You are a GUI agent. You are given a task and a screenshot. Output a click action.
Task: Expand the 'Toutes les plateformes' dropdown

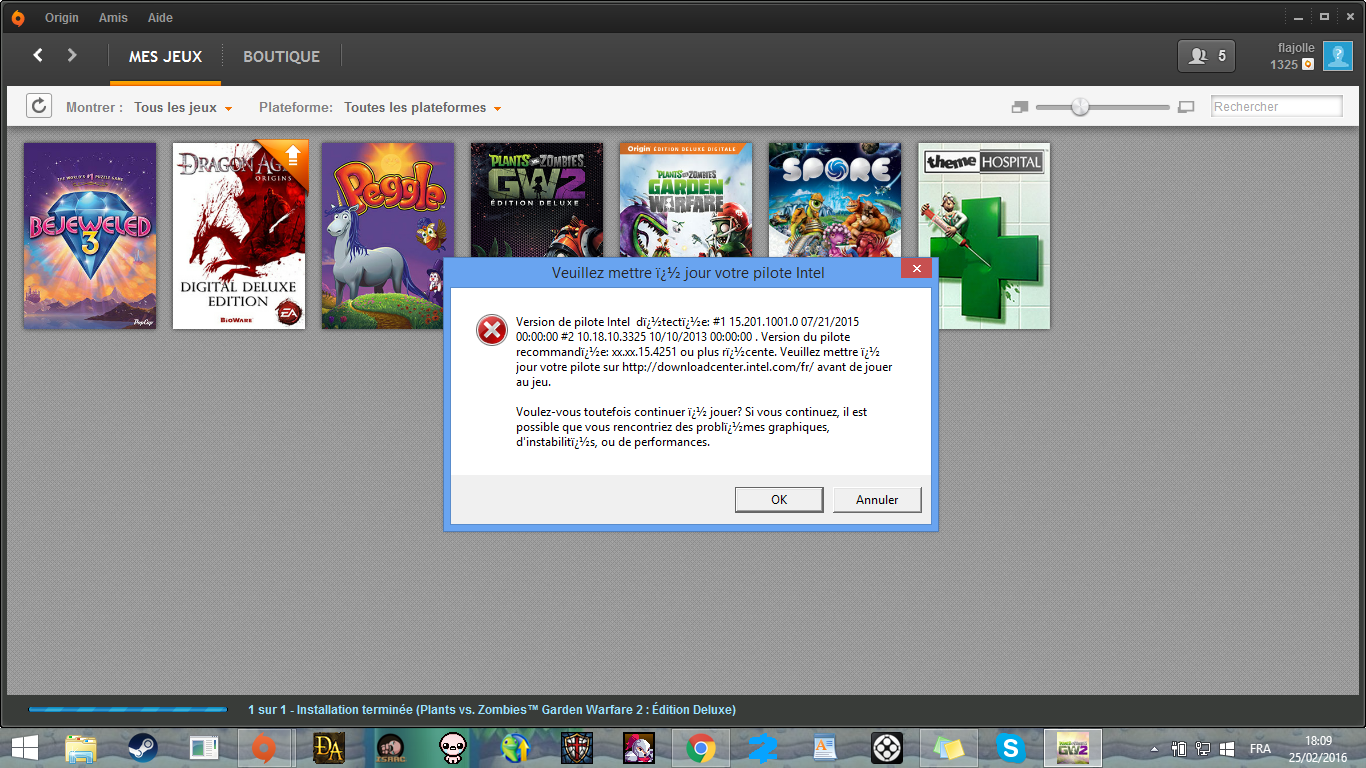[422, 107]
